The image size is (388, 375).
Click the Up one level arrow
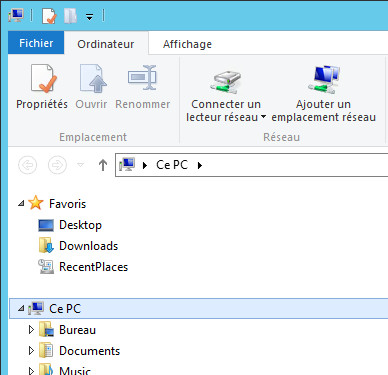[103, 165]
